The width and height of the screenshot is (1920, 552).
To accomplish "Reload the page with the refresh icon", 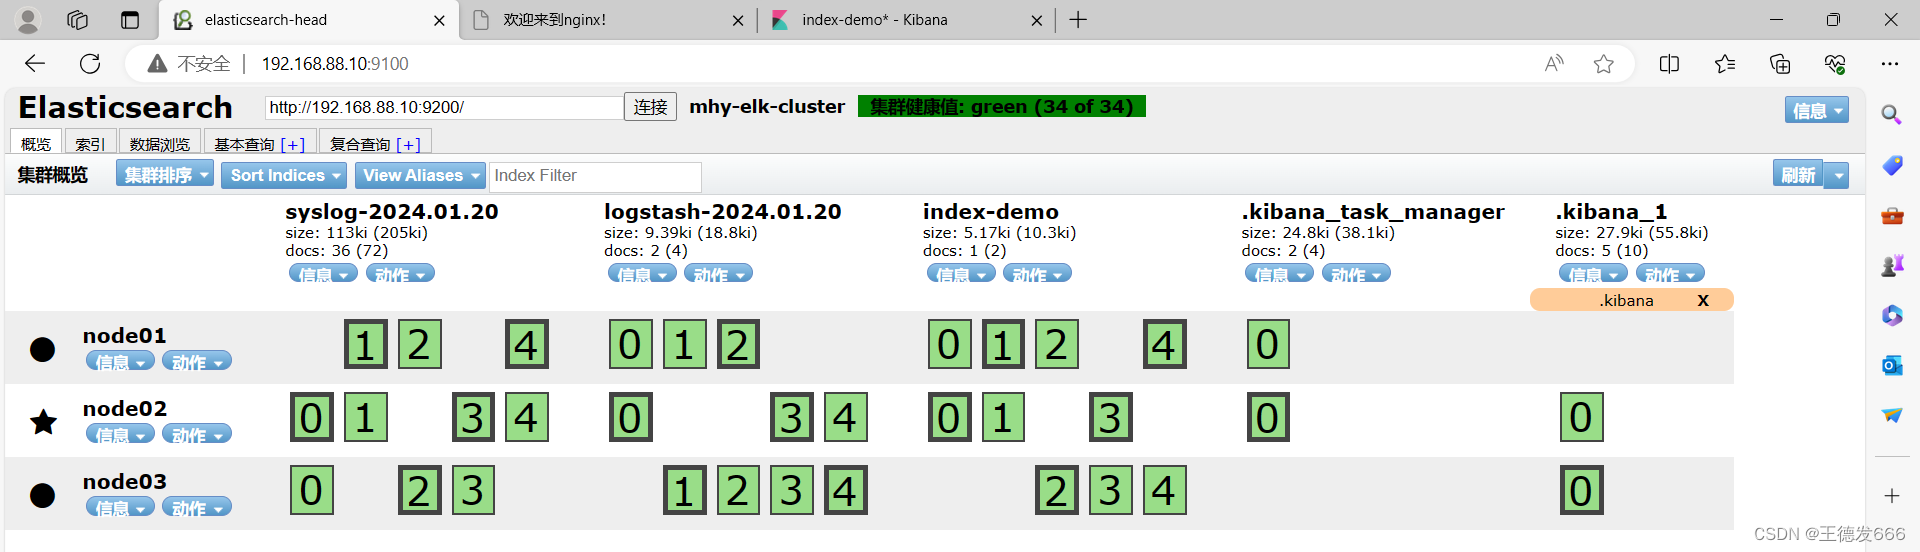I will tap(90, 64).
